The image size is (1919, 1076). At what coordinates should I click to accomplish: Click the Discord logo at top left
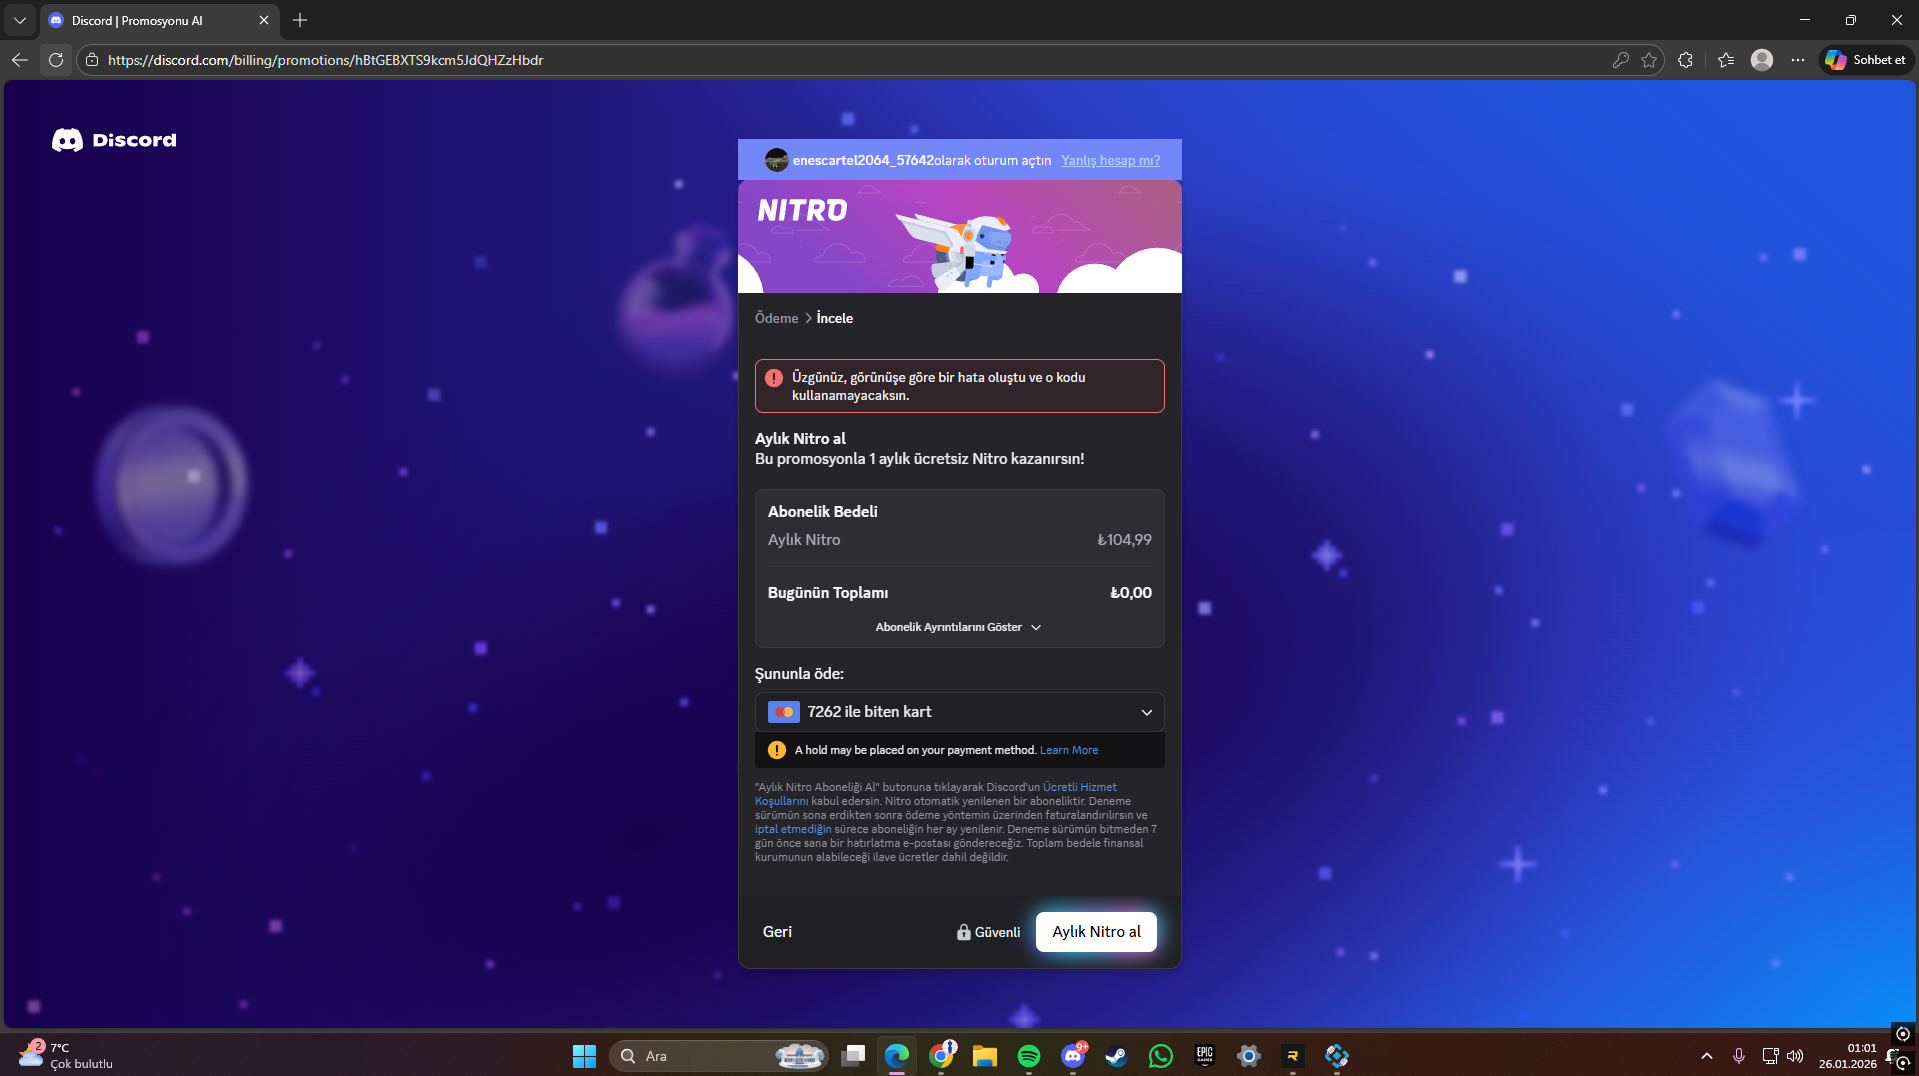[114, 140]
